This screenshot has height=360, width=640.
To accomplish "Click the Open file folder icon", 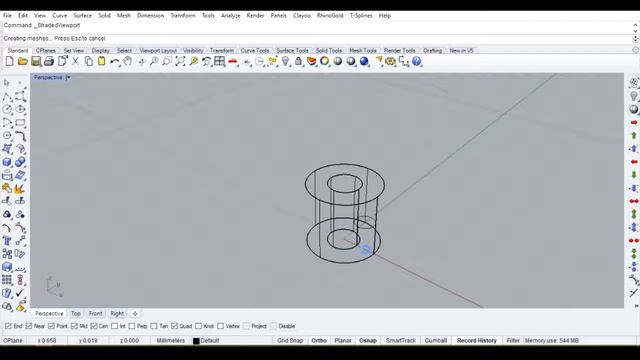I will 22,62.
